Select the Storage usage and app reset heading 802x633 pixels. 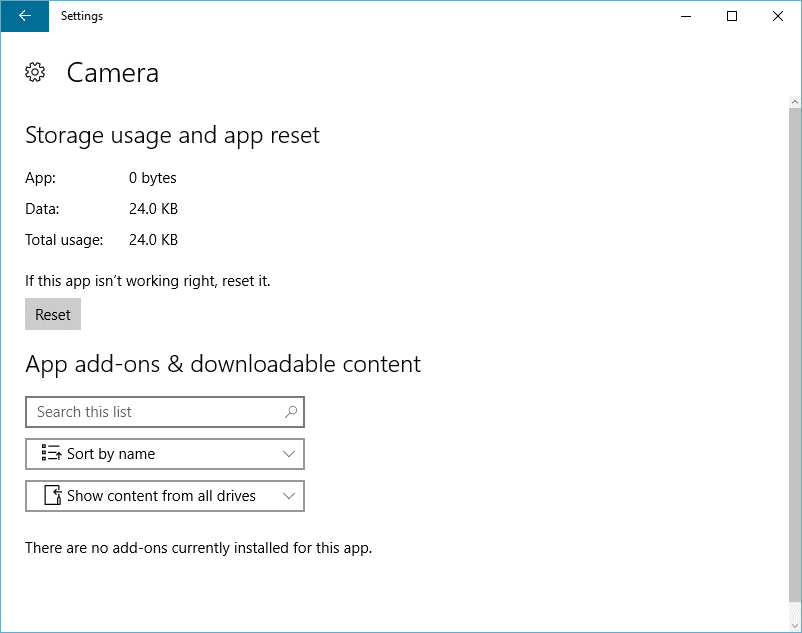point(171,135)
